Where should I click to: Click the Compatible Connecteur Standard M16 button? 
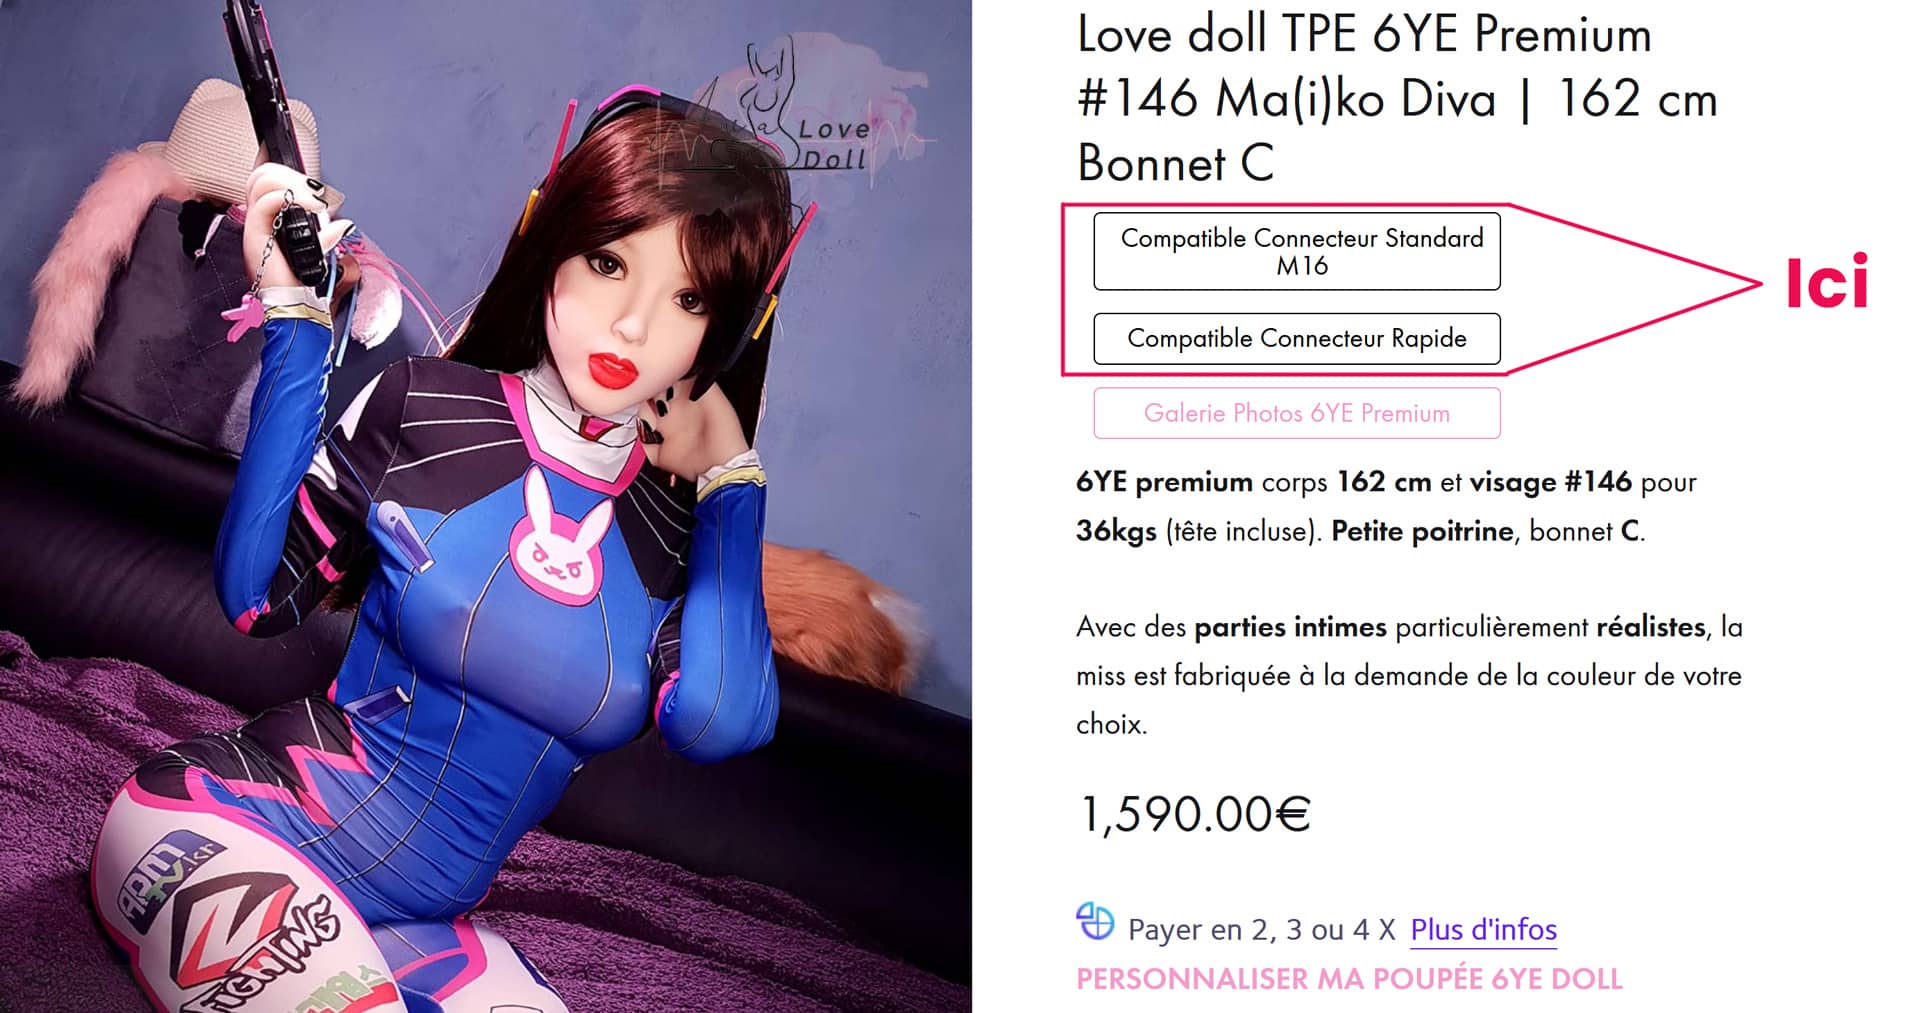point(1296,251)
